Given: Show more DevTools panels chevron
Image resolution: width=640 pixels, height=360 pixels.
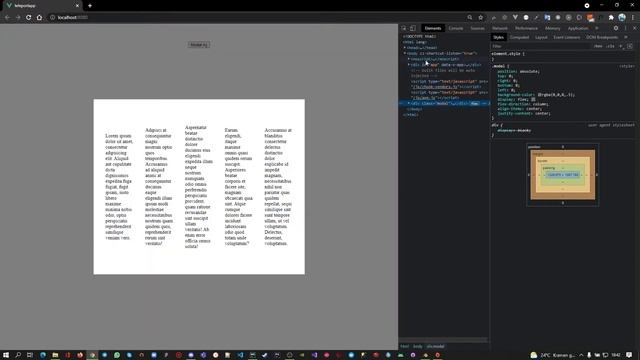Looking at the screenshot, I should pos(597,28).
